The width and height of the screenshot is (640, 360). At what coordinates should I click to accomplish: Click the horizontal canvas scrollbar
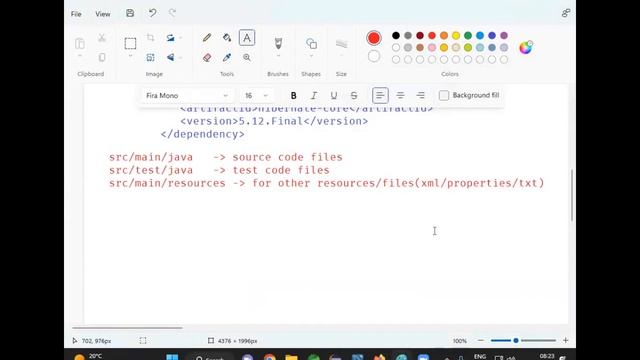[127, 327]
